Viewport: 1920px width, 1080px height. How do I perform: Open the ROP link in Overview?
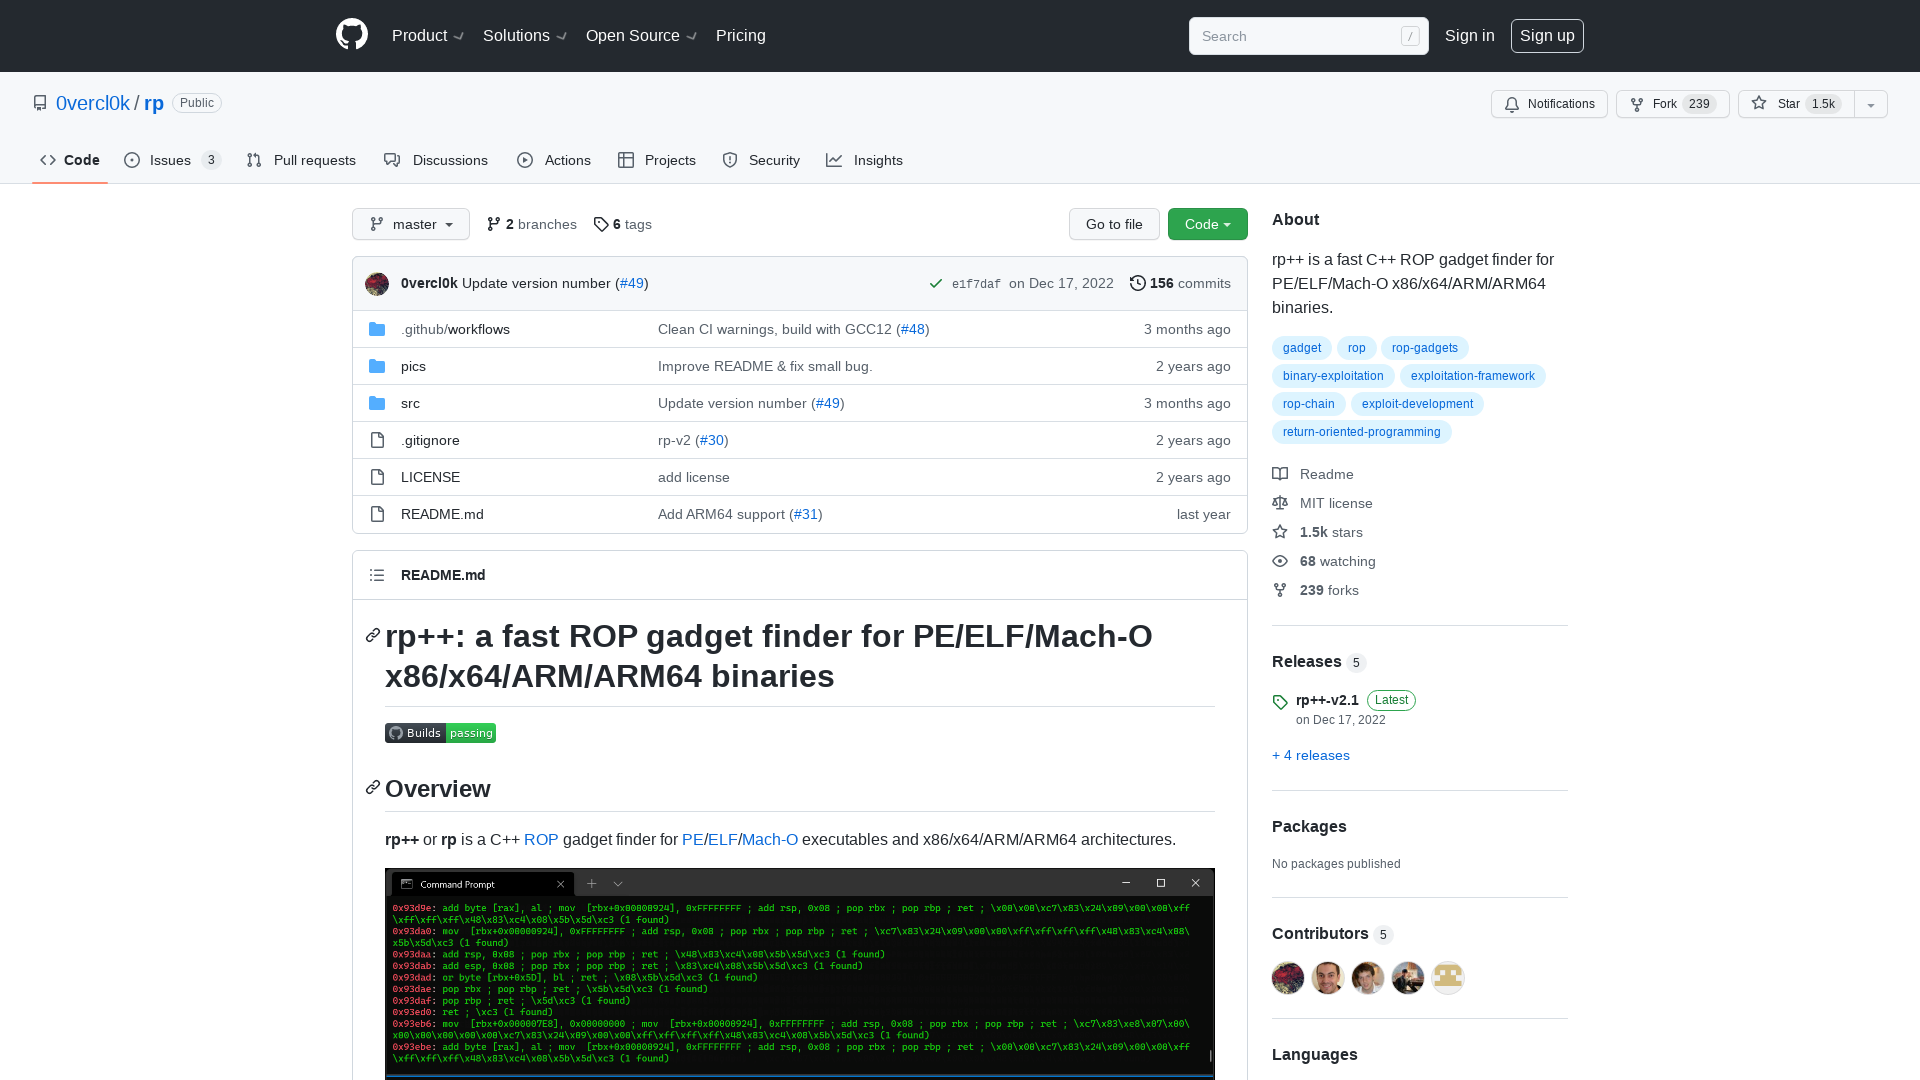[x=541, y=840]
